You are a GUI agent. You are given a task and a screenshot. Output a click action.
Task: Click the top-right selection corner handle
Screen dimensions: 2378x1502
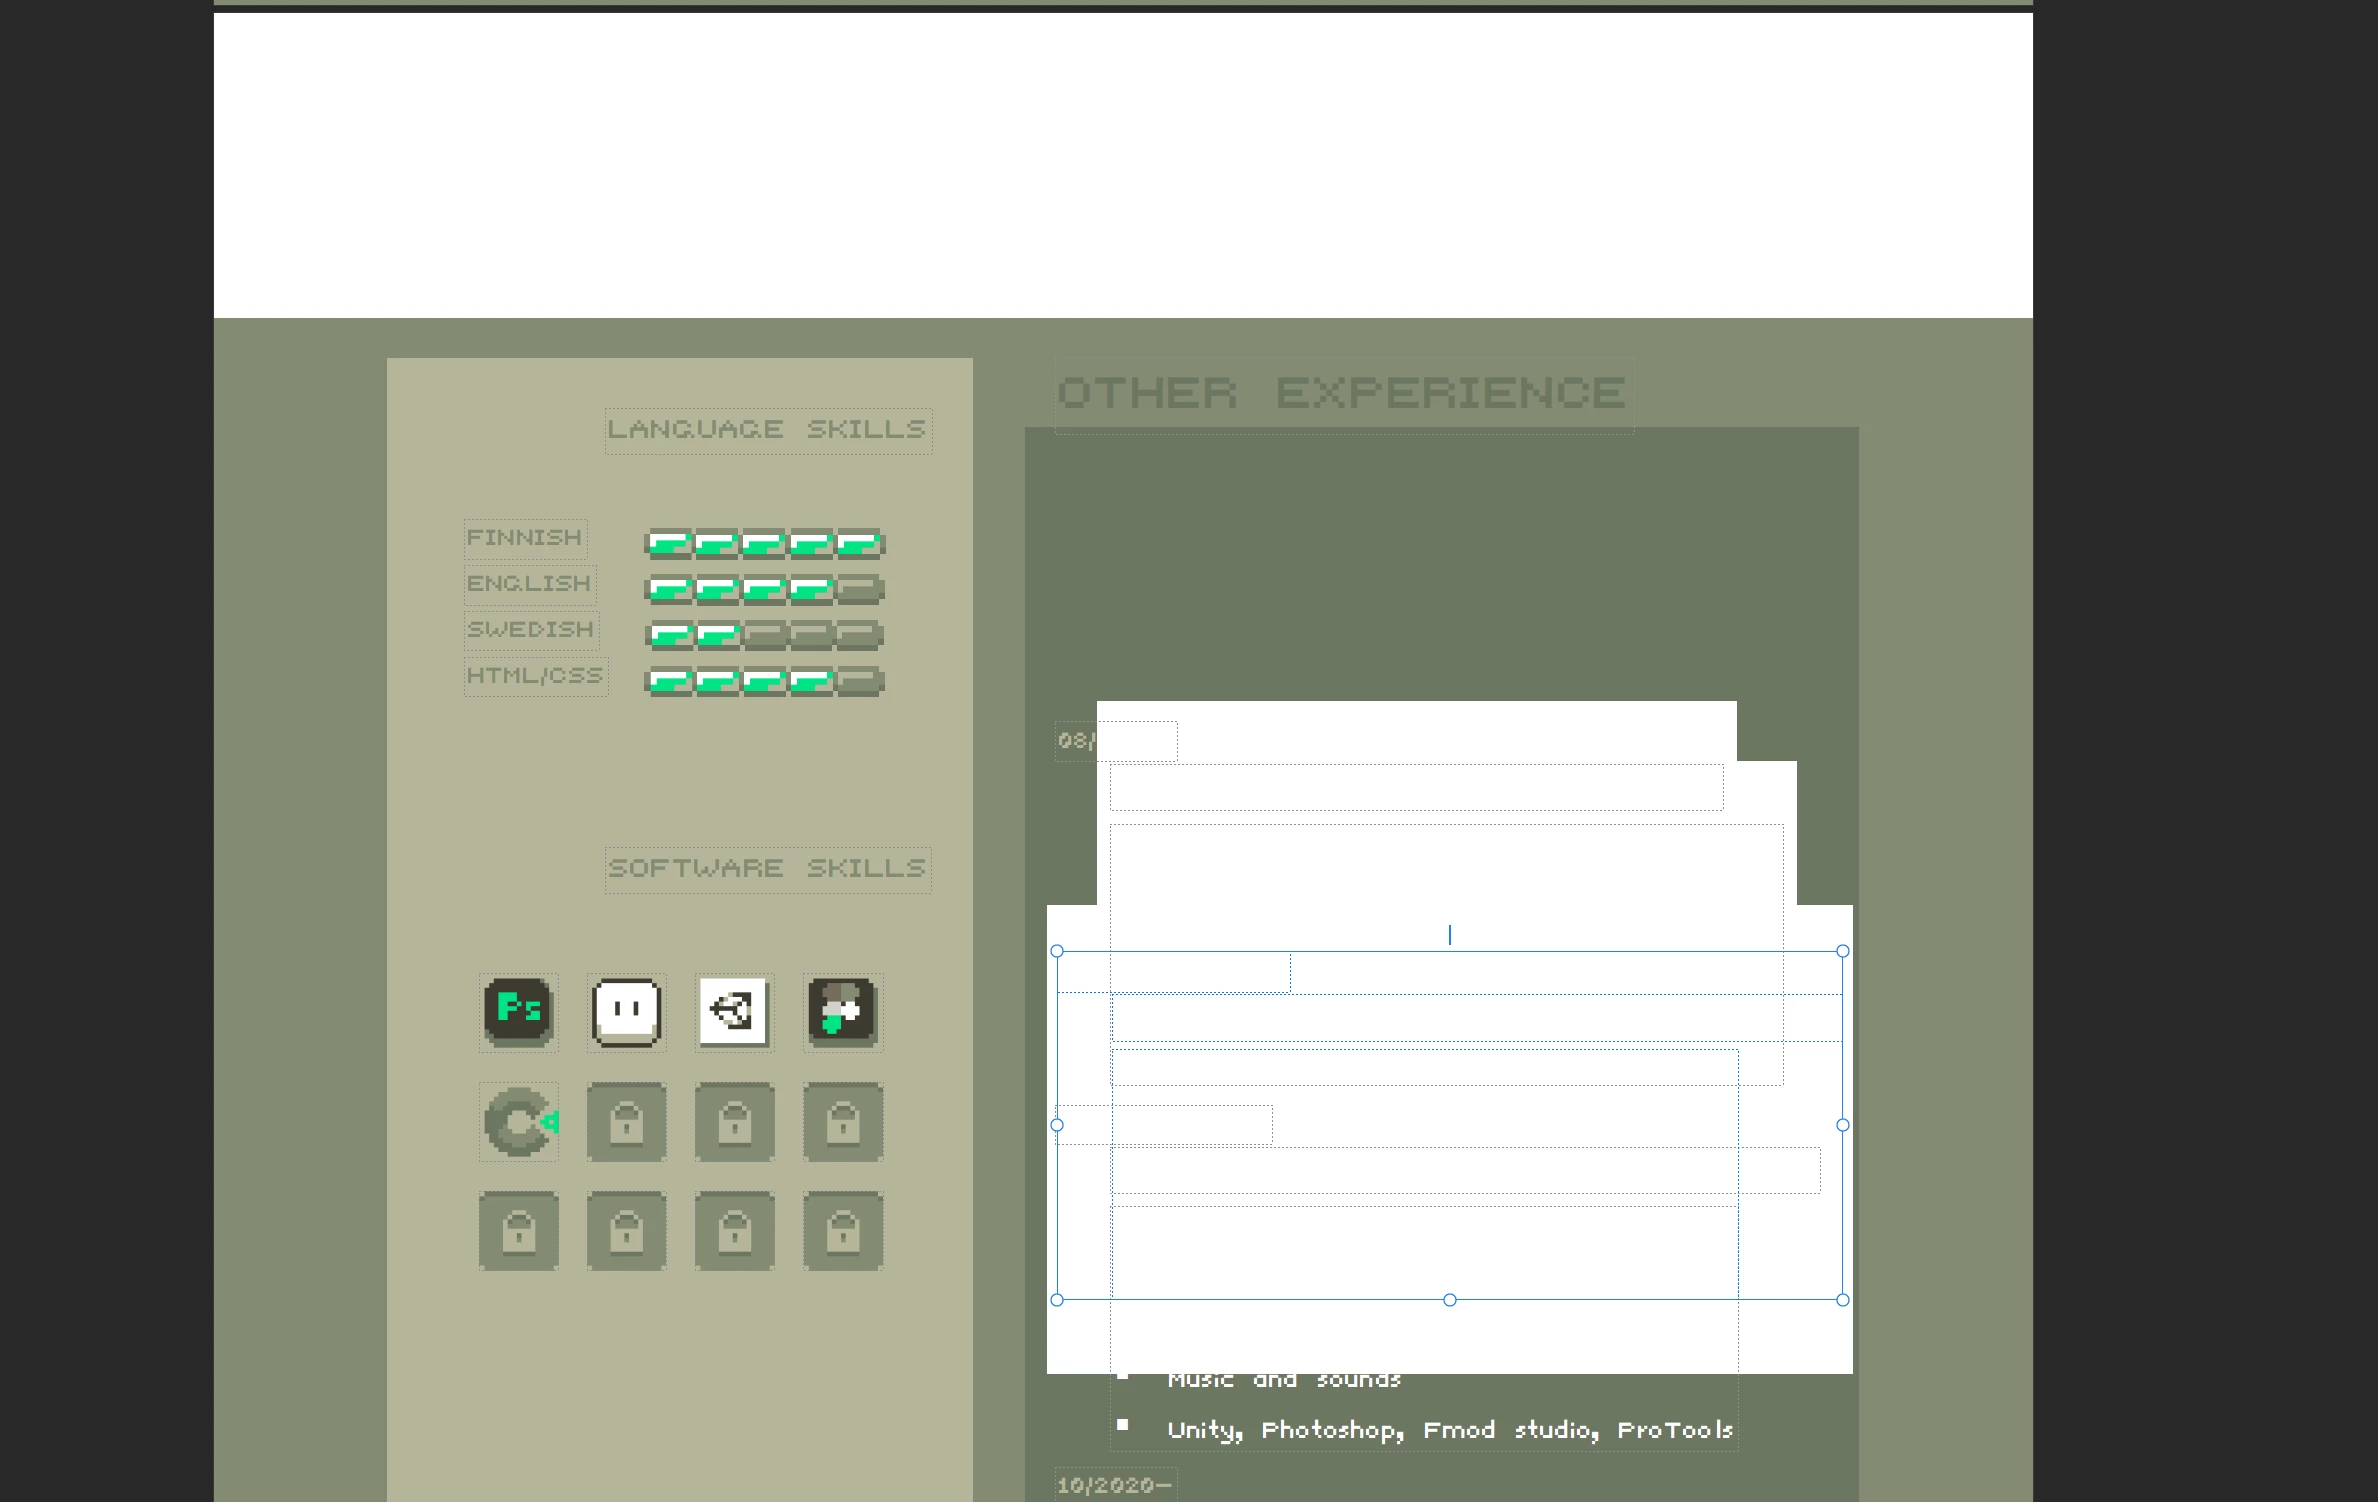tap(1842, 951)
